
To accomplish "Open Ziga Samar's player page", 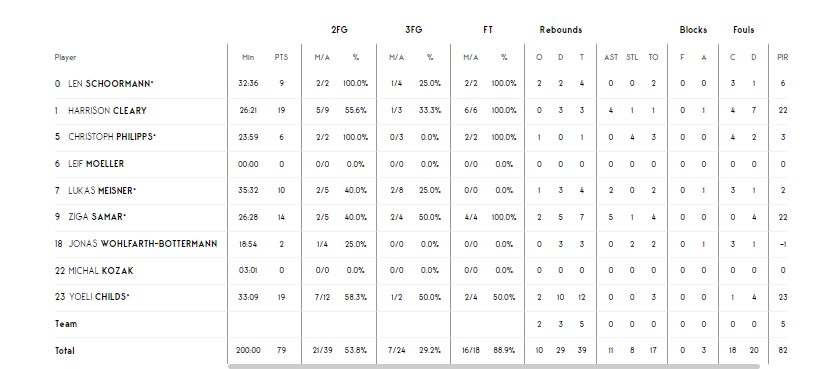I will pos(97,217).
